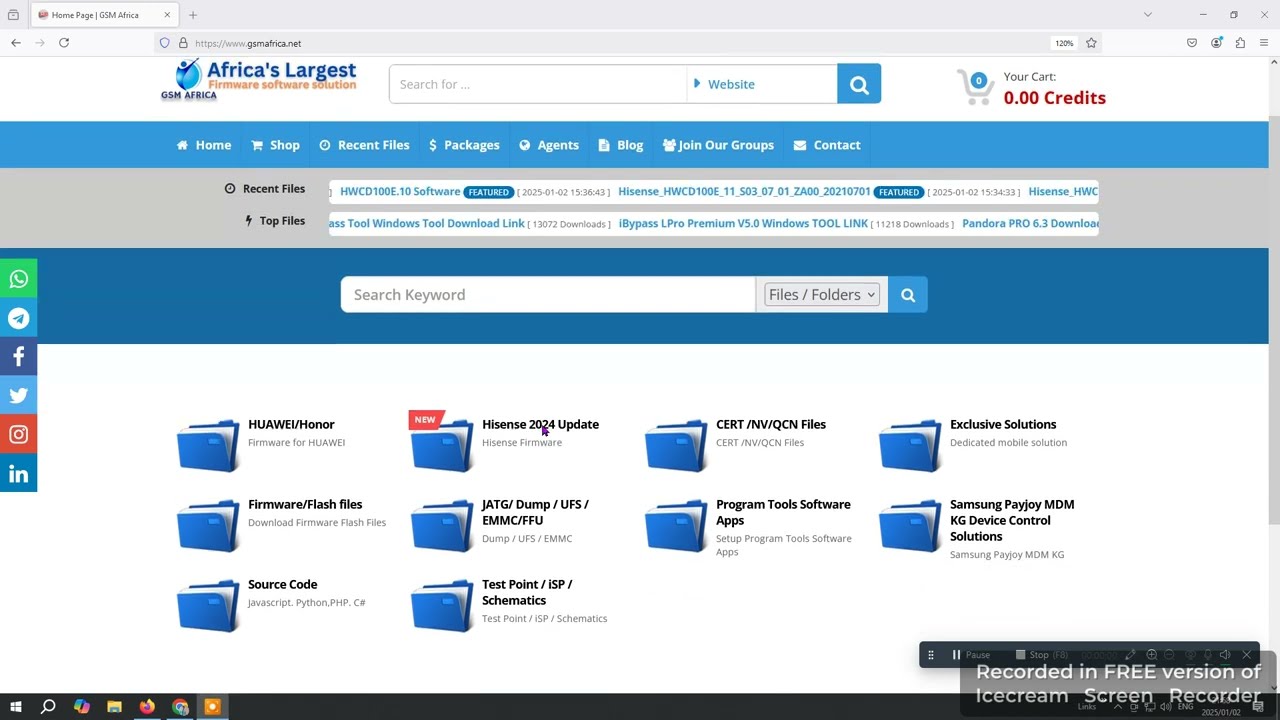Bookmark this page with the star icon

[x=1091, y=43]
